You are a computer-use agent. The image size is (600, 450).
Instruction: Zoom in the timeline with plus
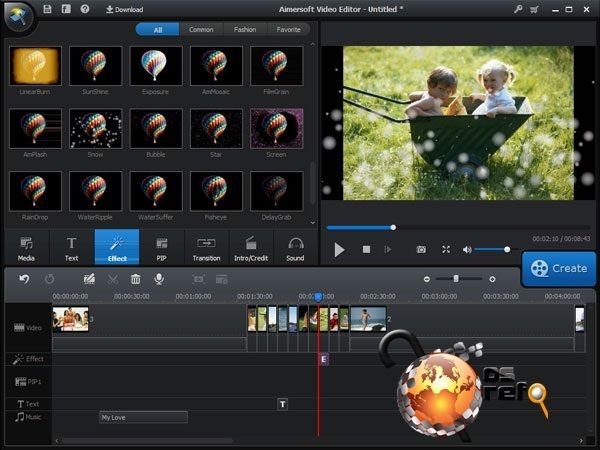492,279
